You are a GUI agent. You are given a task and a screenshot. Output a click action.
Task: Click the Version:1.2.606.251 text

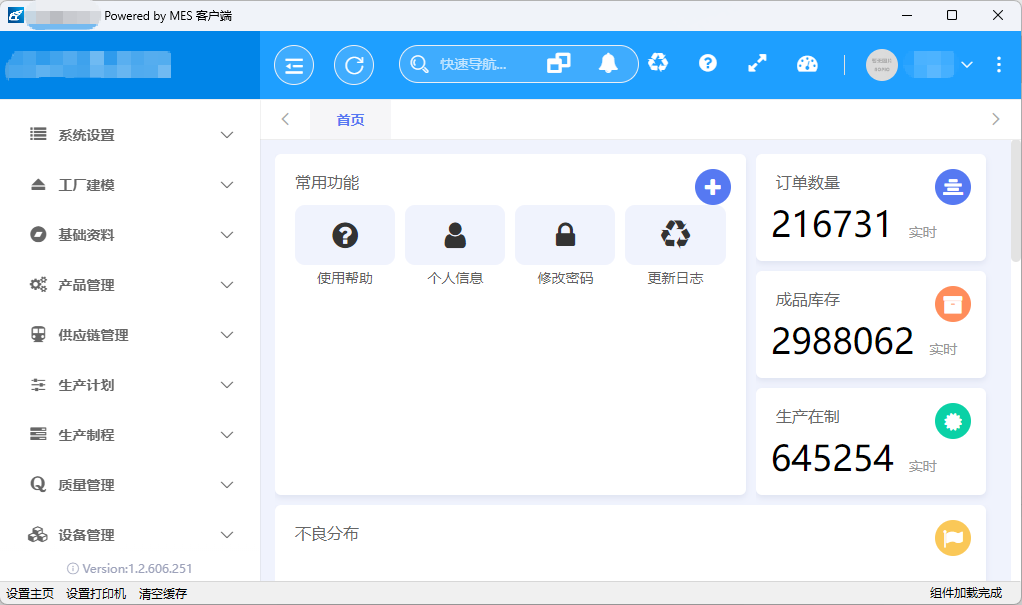[x=137, y=568]
